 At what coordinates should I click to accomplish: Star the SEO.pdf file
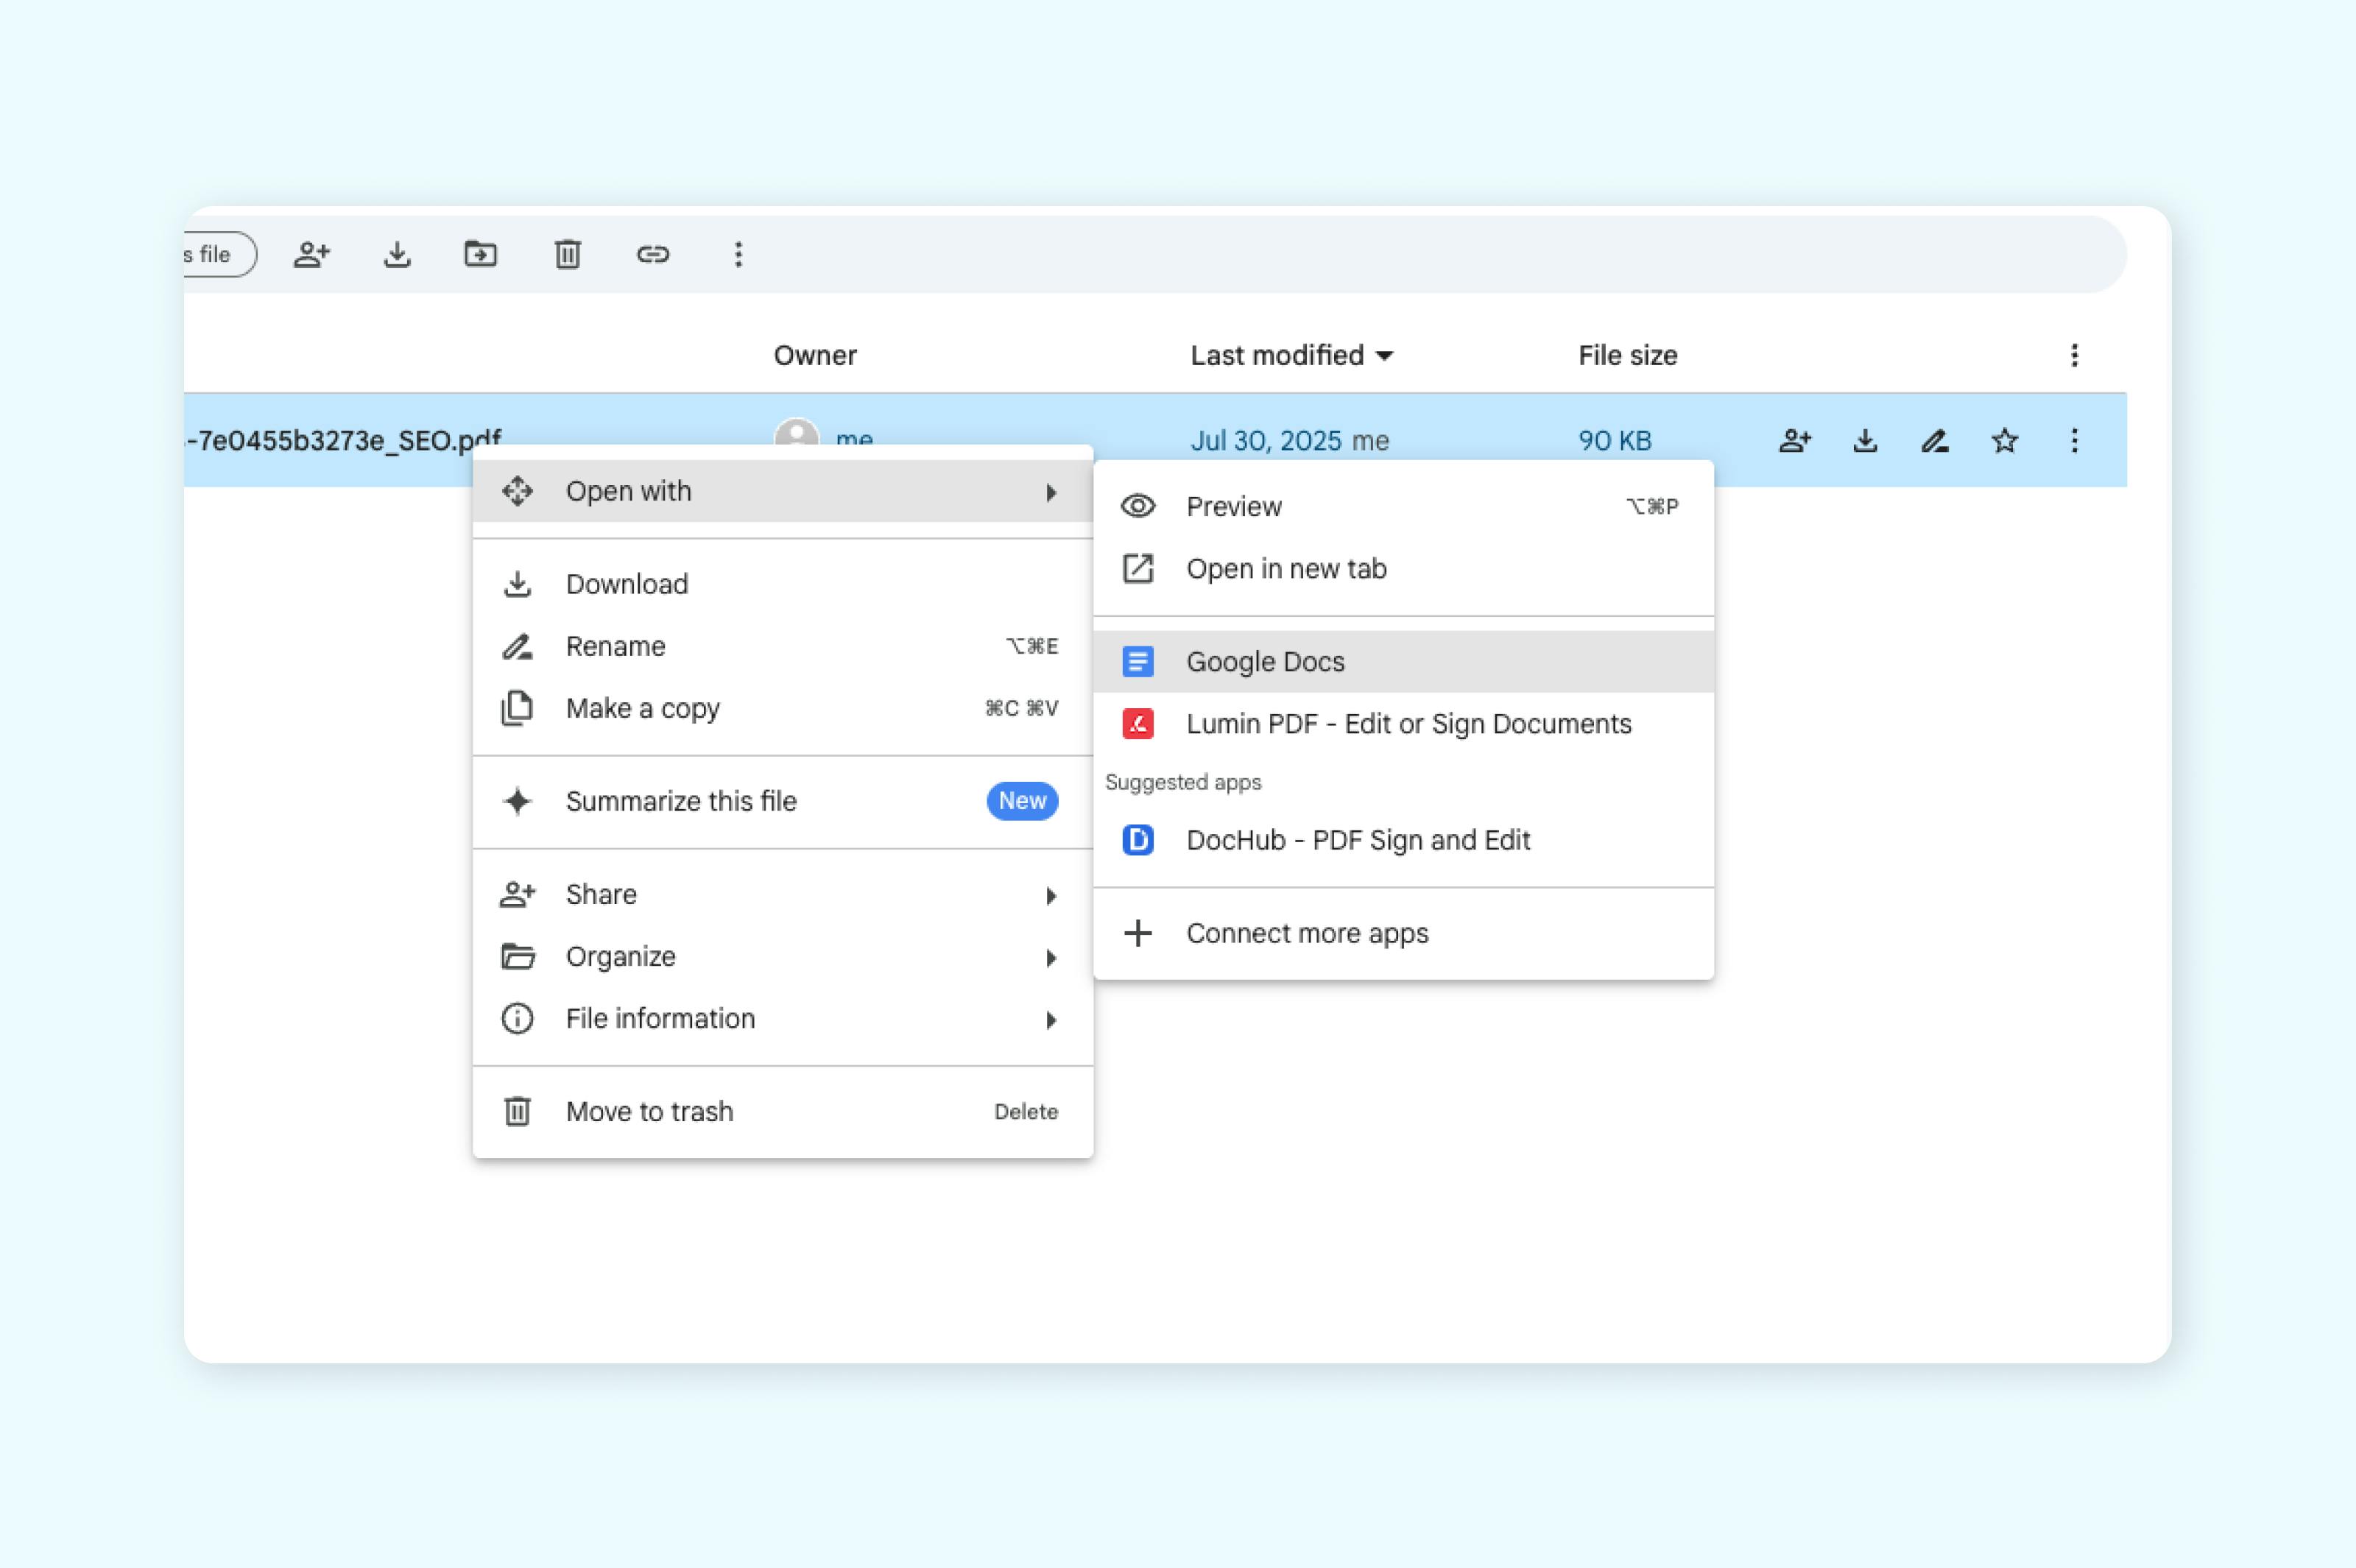pos(2004,440)
